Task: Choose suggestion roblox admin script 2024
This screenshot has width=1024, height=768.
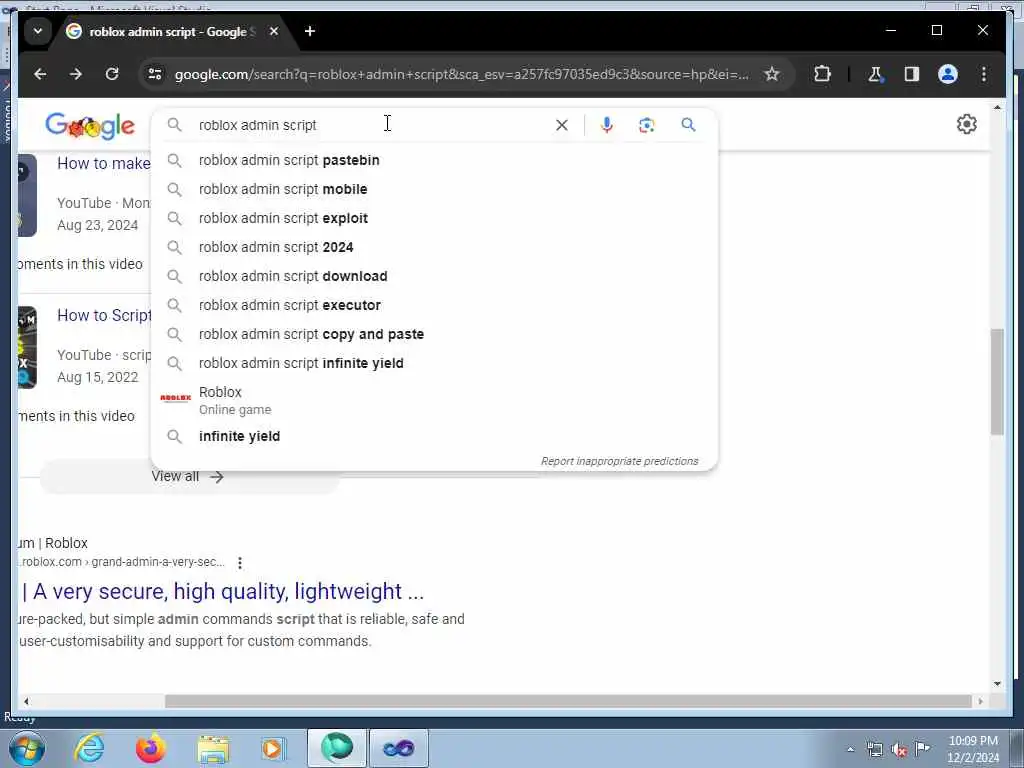Action: (434, 248)
